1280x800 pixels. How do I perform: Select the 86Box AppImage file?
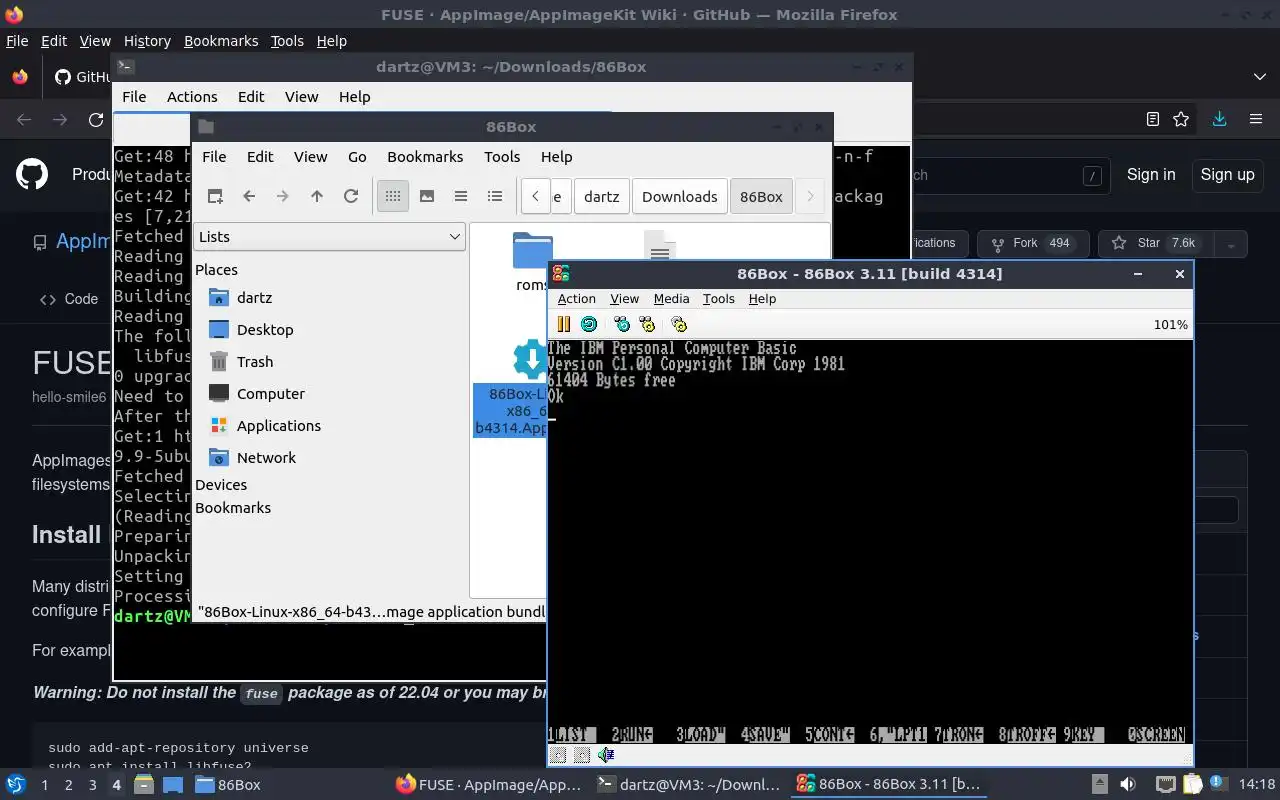(511, 390)
